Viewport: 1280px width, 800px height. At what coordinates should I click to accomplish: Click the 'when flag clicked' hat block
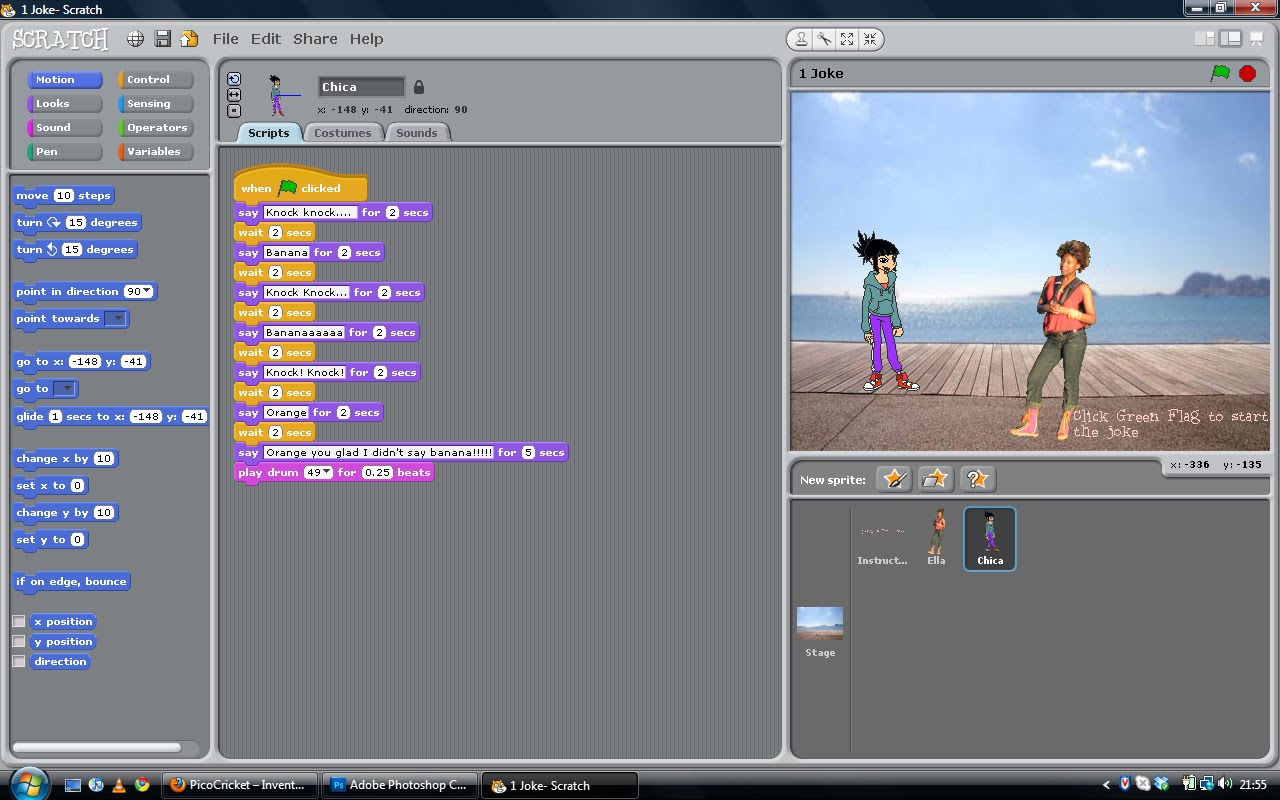click(300, 186)
